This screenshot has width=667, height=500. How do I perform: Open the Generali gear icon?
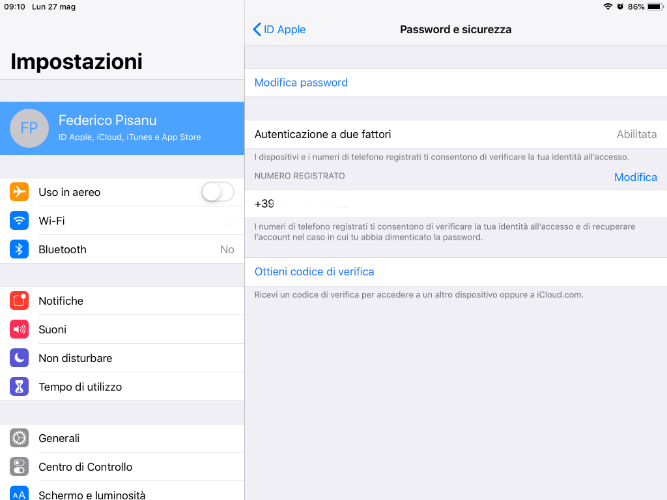tap(19, 438)
